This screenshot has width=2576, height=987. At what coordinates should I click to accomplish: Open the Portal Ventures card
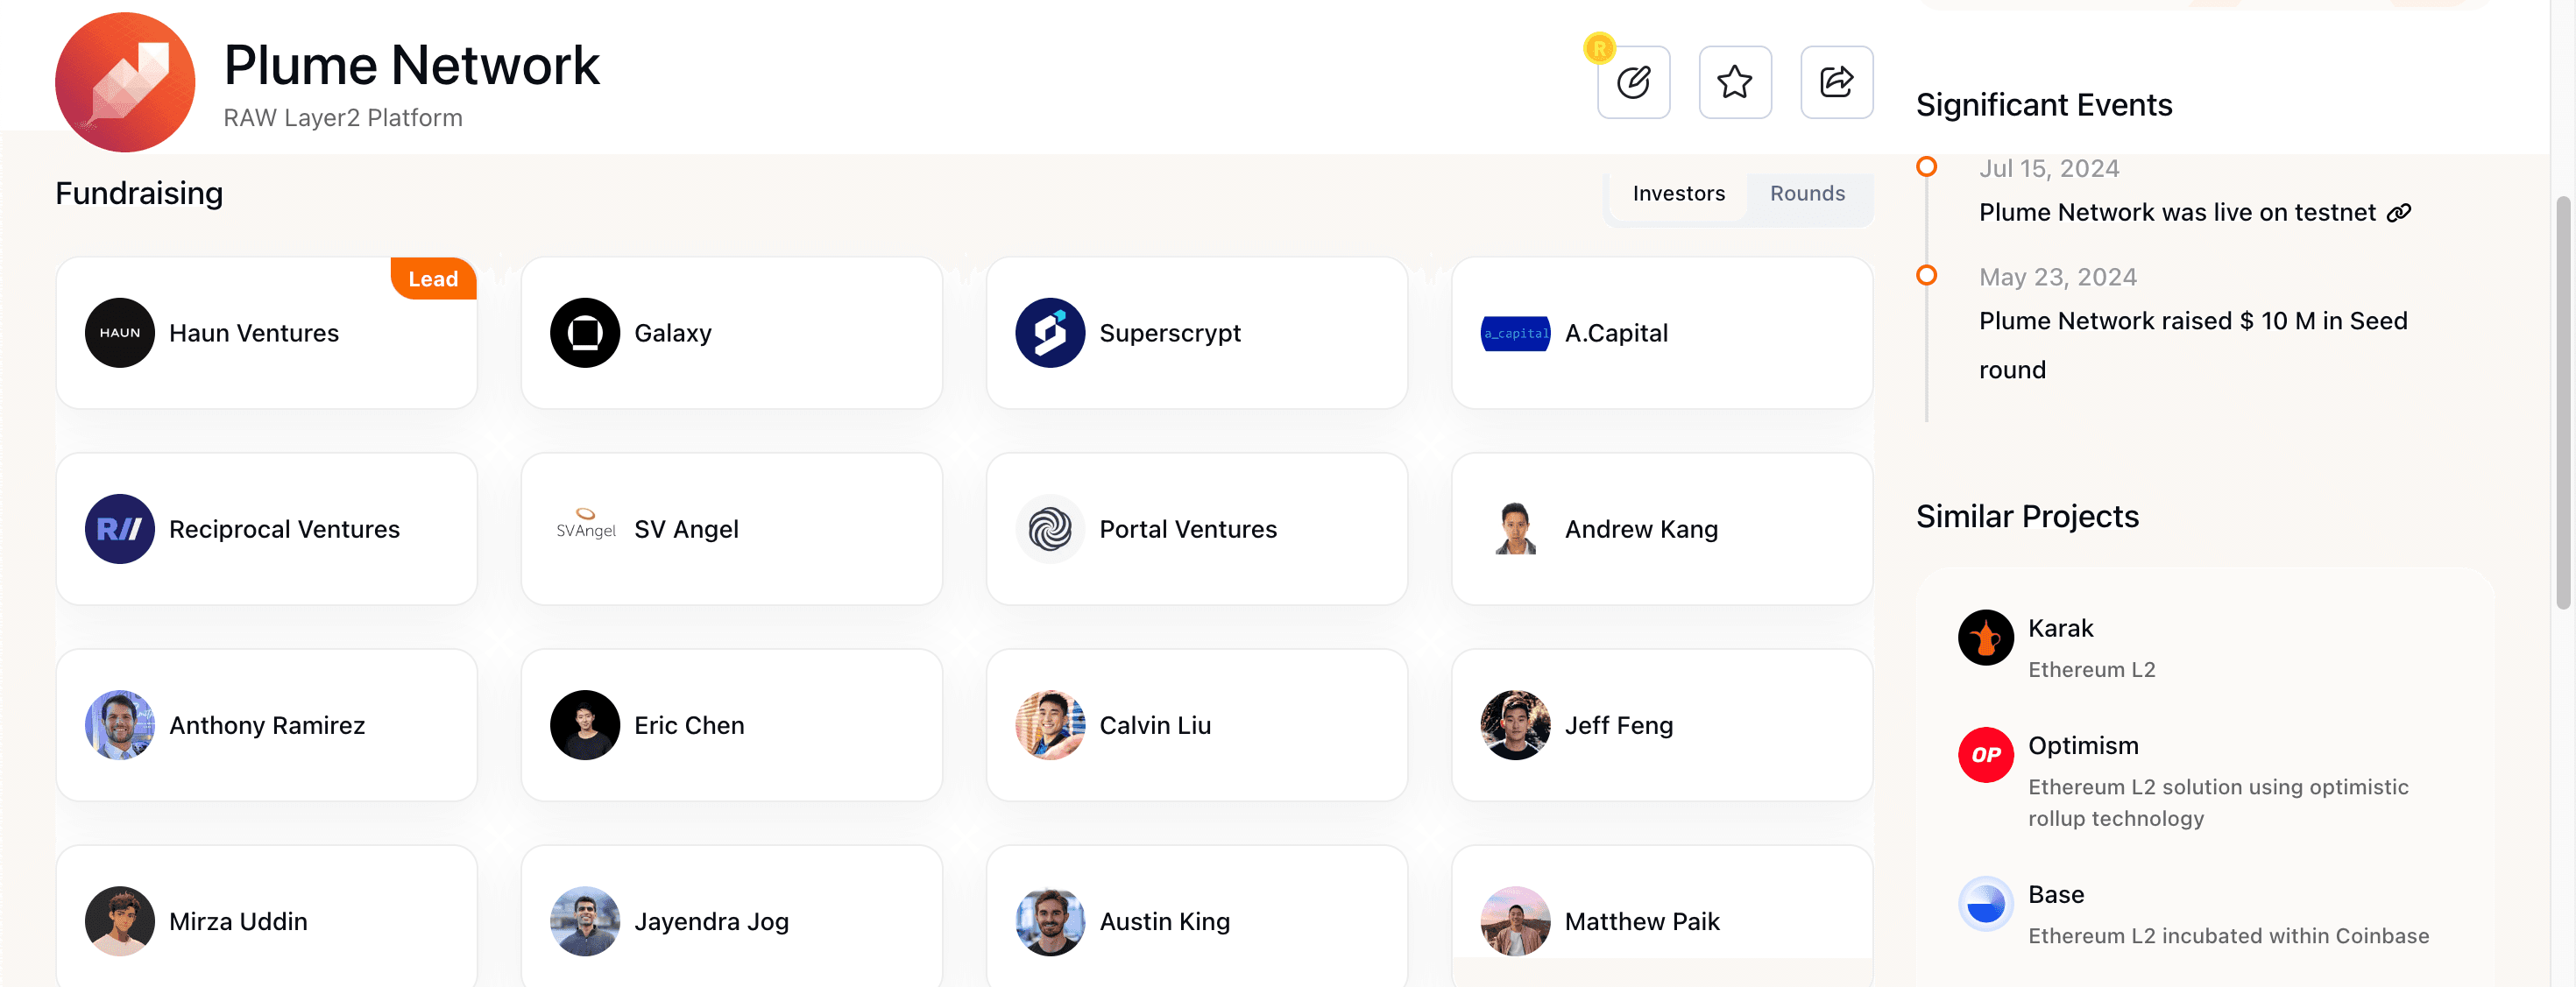1196,529
